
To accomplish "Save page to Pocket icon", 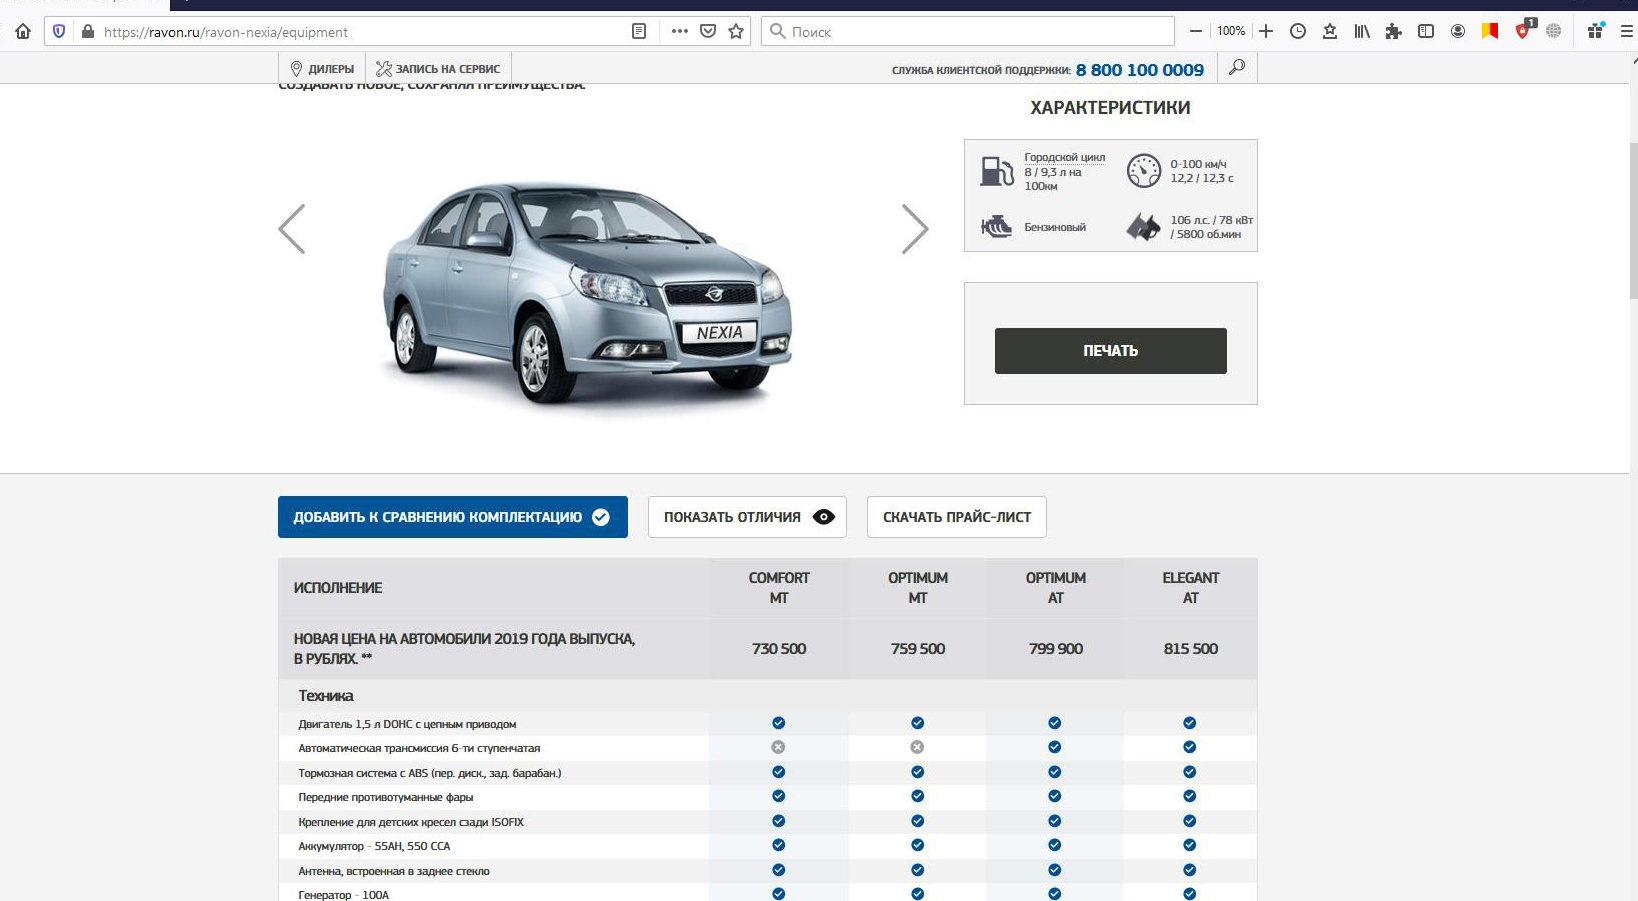I will tap(708, 31).
